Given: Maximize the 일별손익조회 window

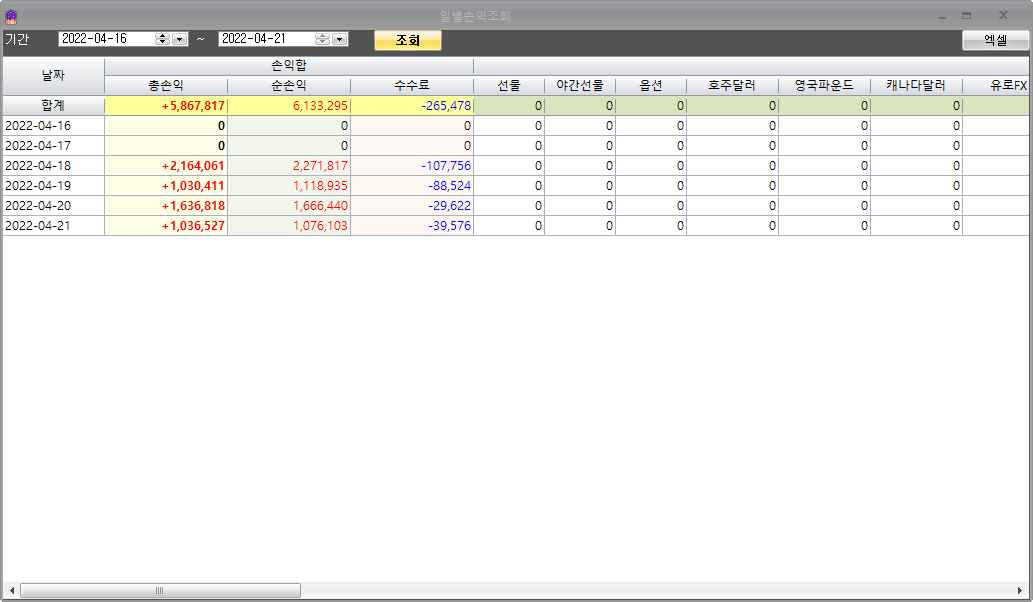Looking at the screenshot, I should 966,15.
